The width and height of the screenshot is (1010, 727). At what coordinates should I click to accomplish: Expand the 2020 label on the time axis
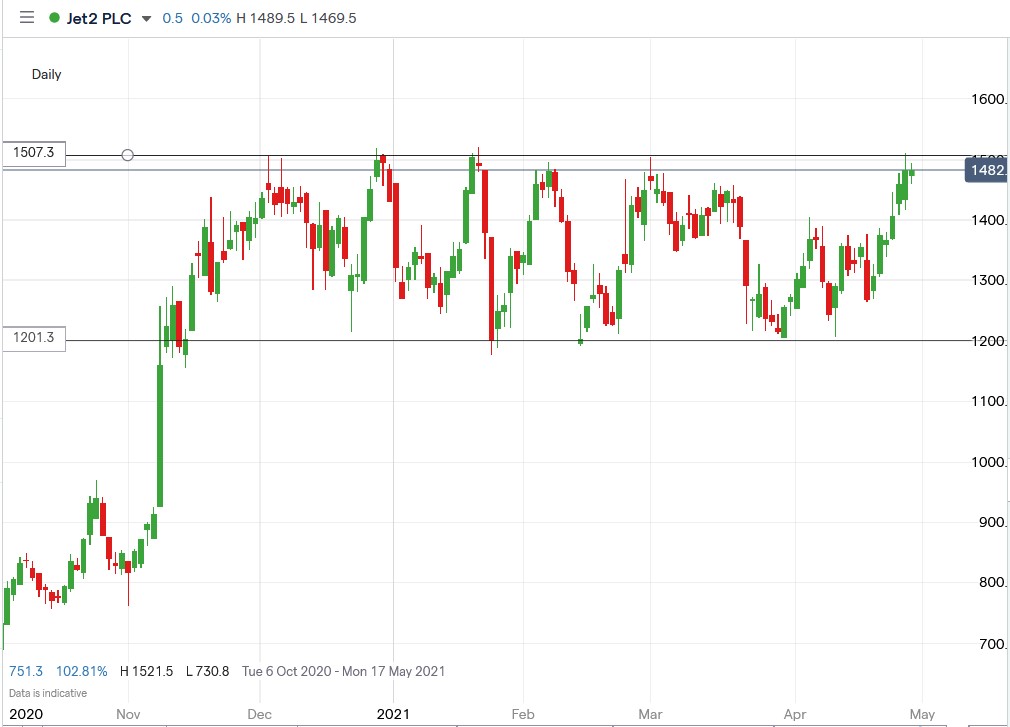click(27, 715)
